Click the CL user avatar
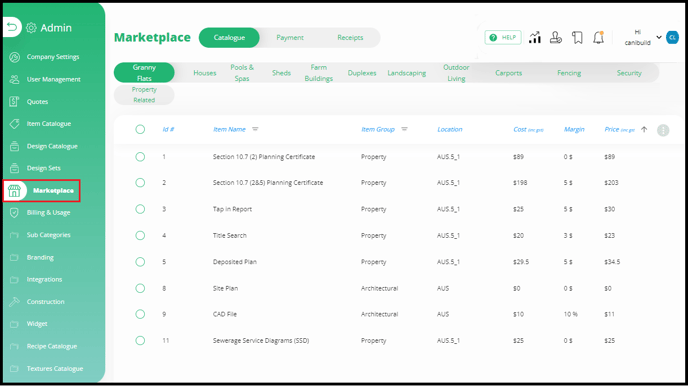 point(672,38)
